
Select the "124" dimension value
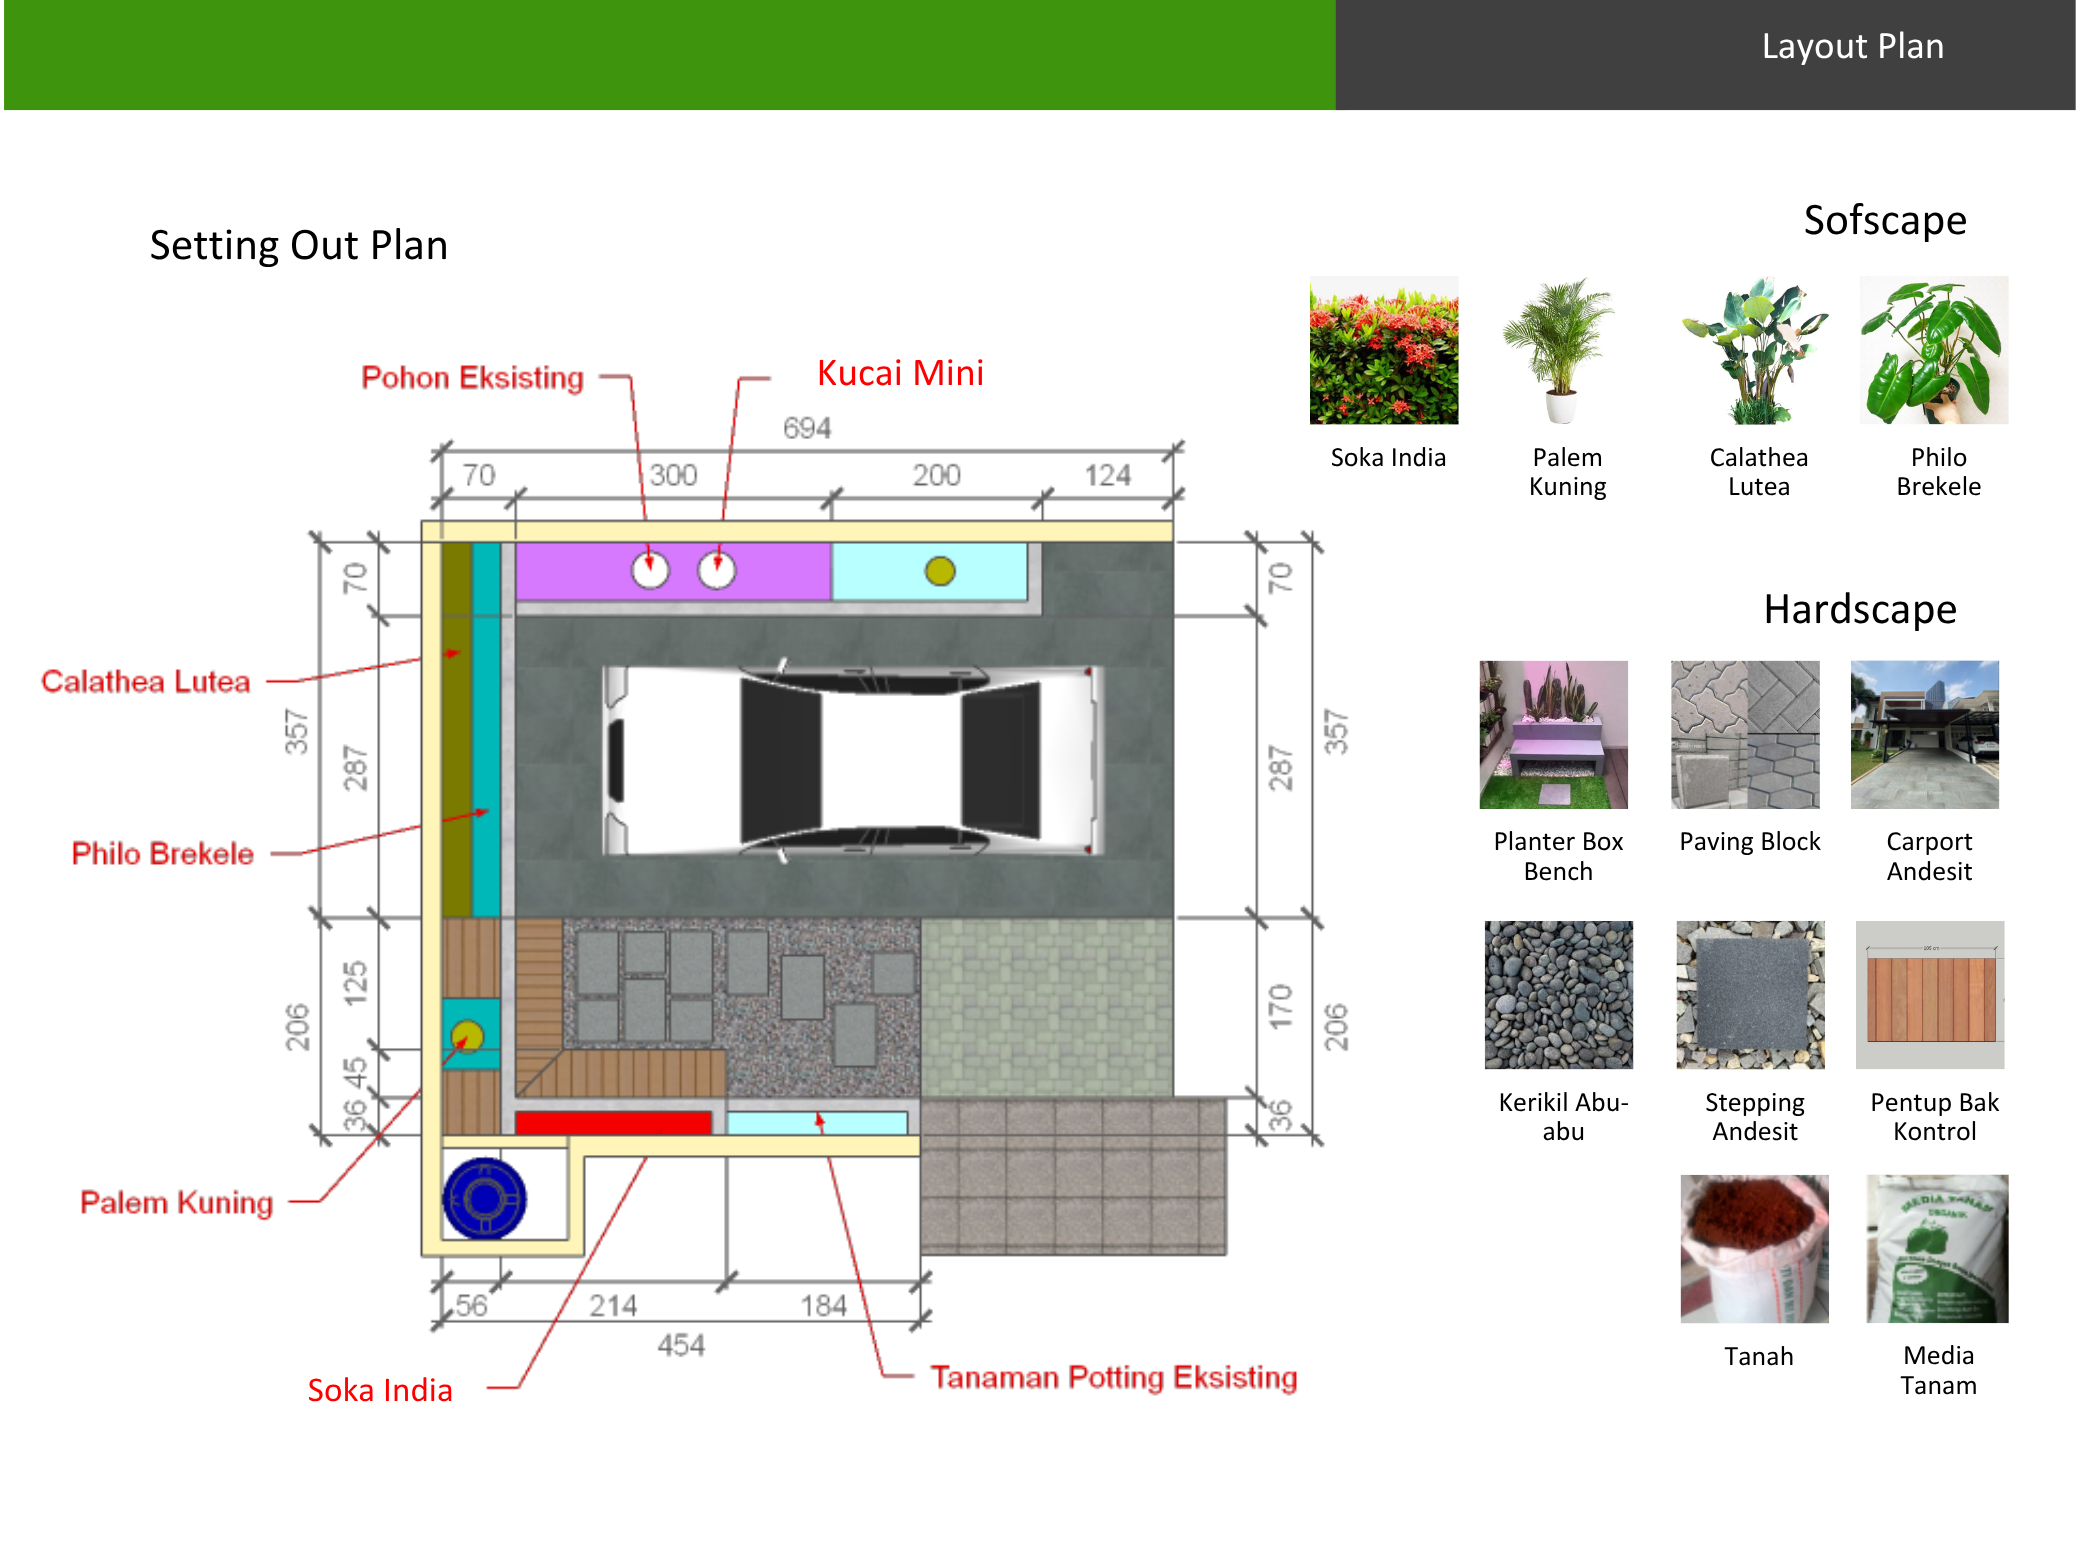pyautogui.click(x=1108, y=475)
